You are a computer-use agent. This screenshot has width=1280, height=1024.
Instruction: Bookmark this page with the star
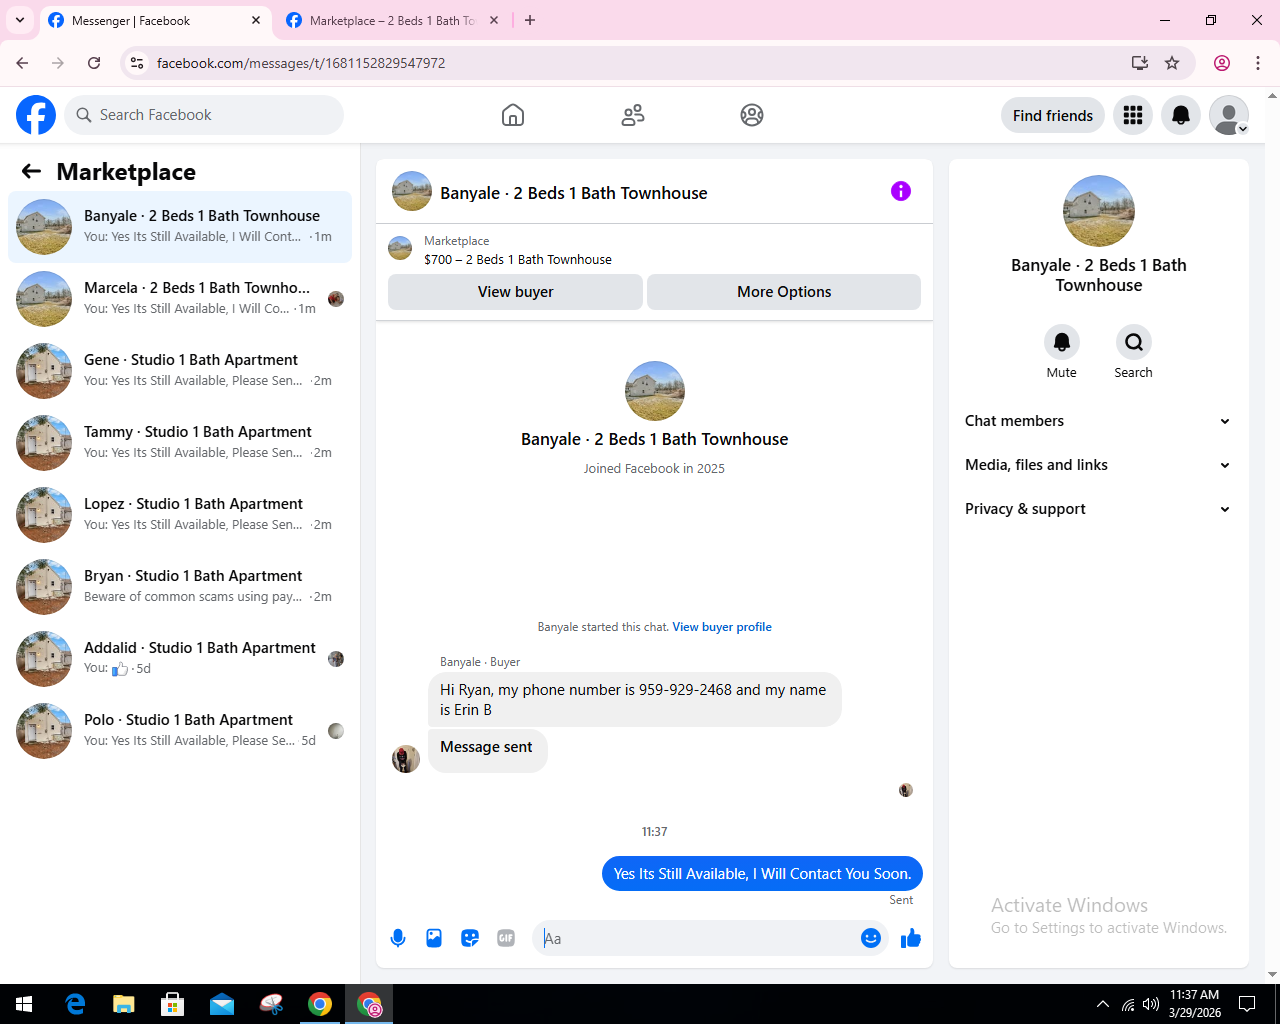(1172, 63)
